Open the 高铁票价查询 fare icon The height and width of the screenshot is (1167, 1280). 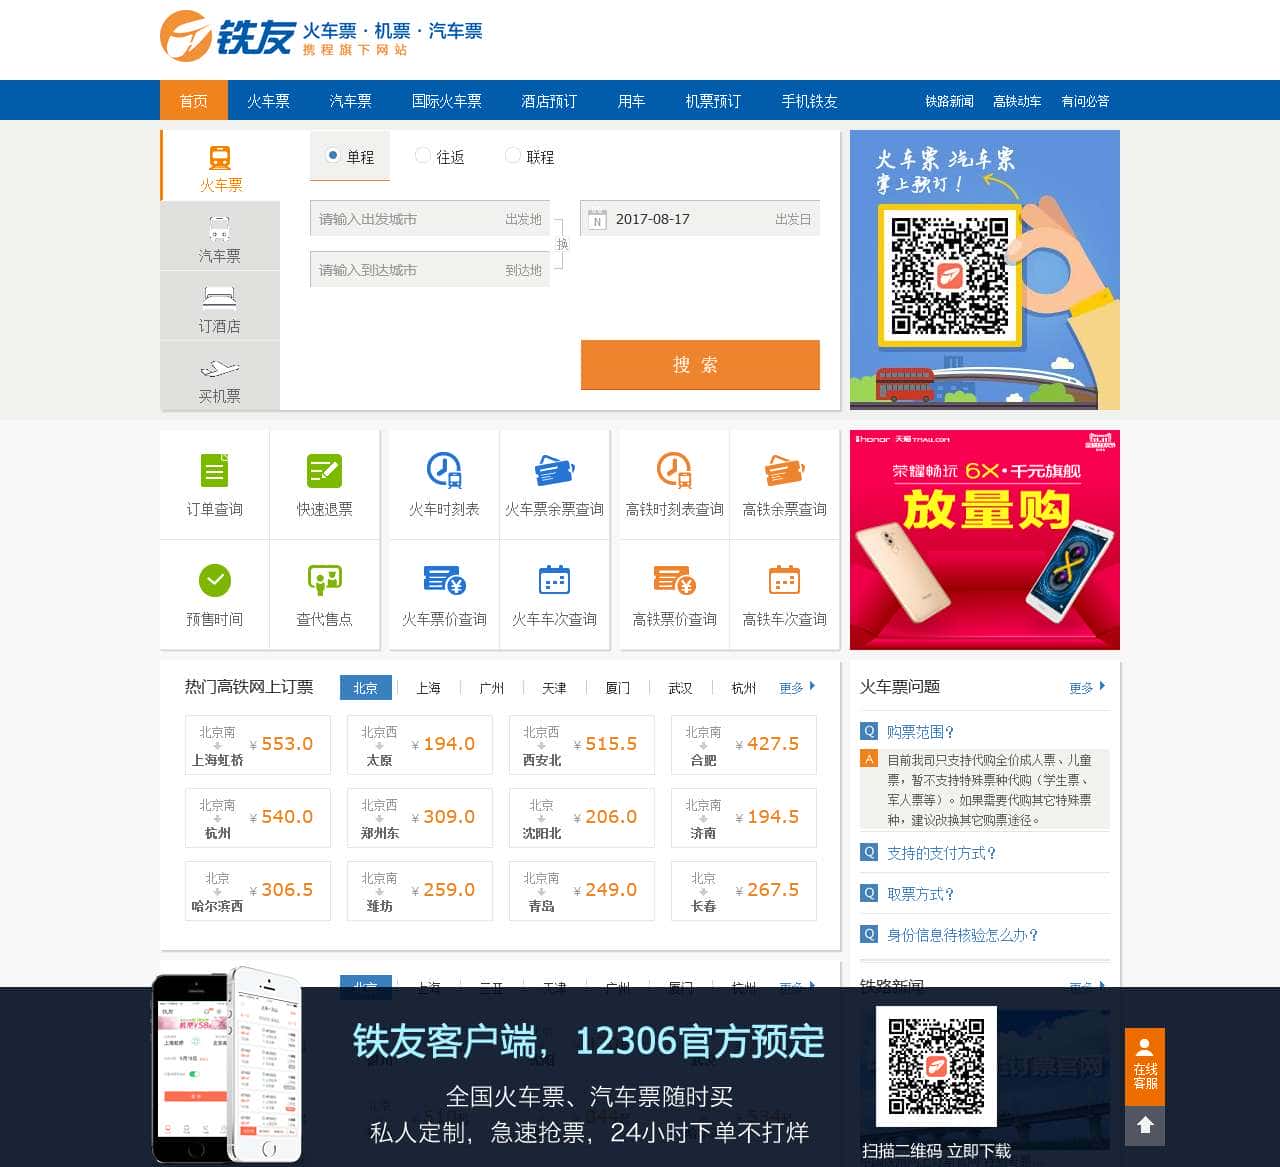pyautogui.click(x=674, y=580)
